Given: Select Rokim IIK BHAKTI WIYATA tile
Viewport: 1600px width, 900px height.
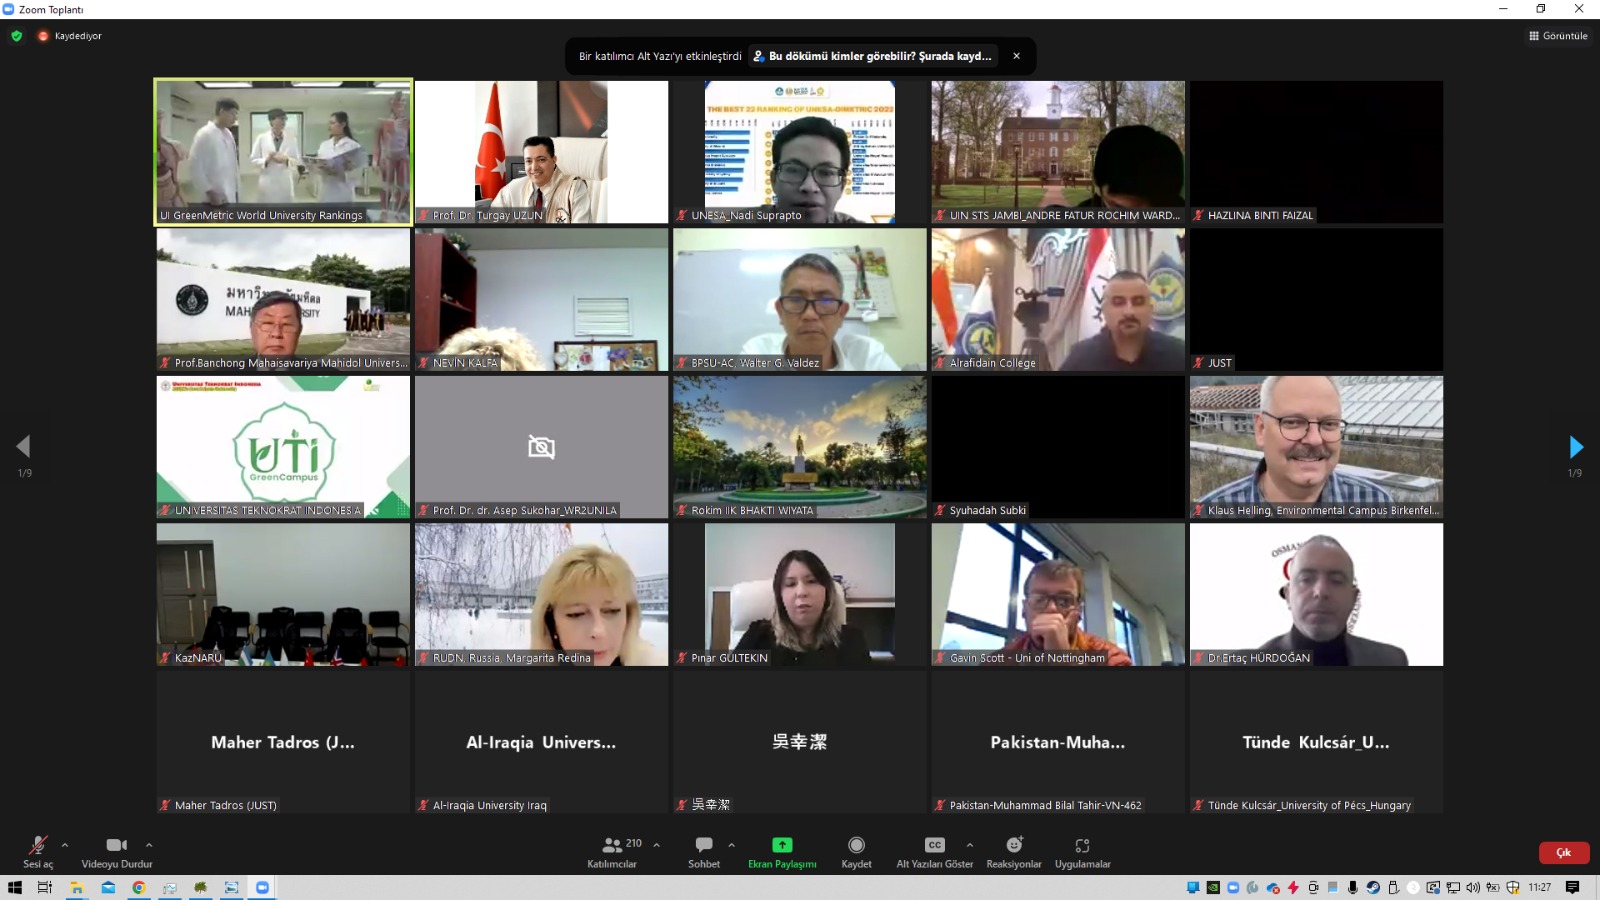Looking at the screenshot, I should (800, 447).
